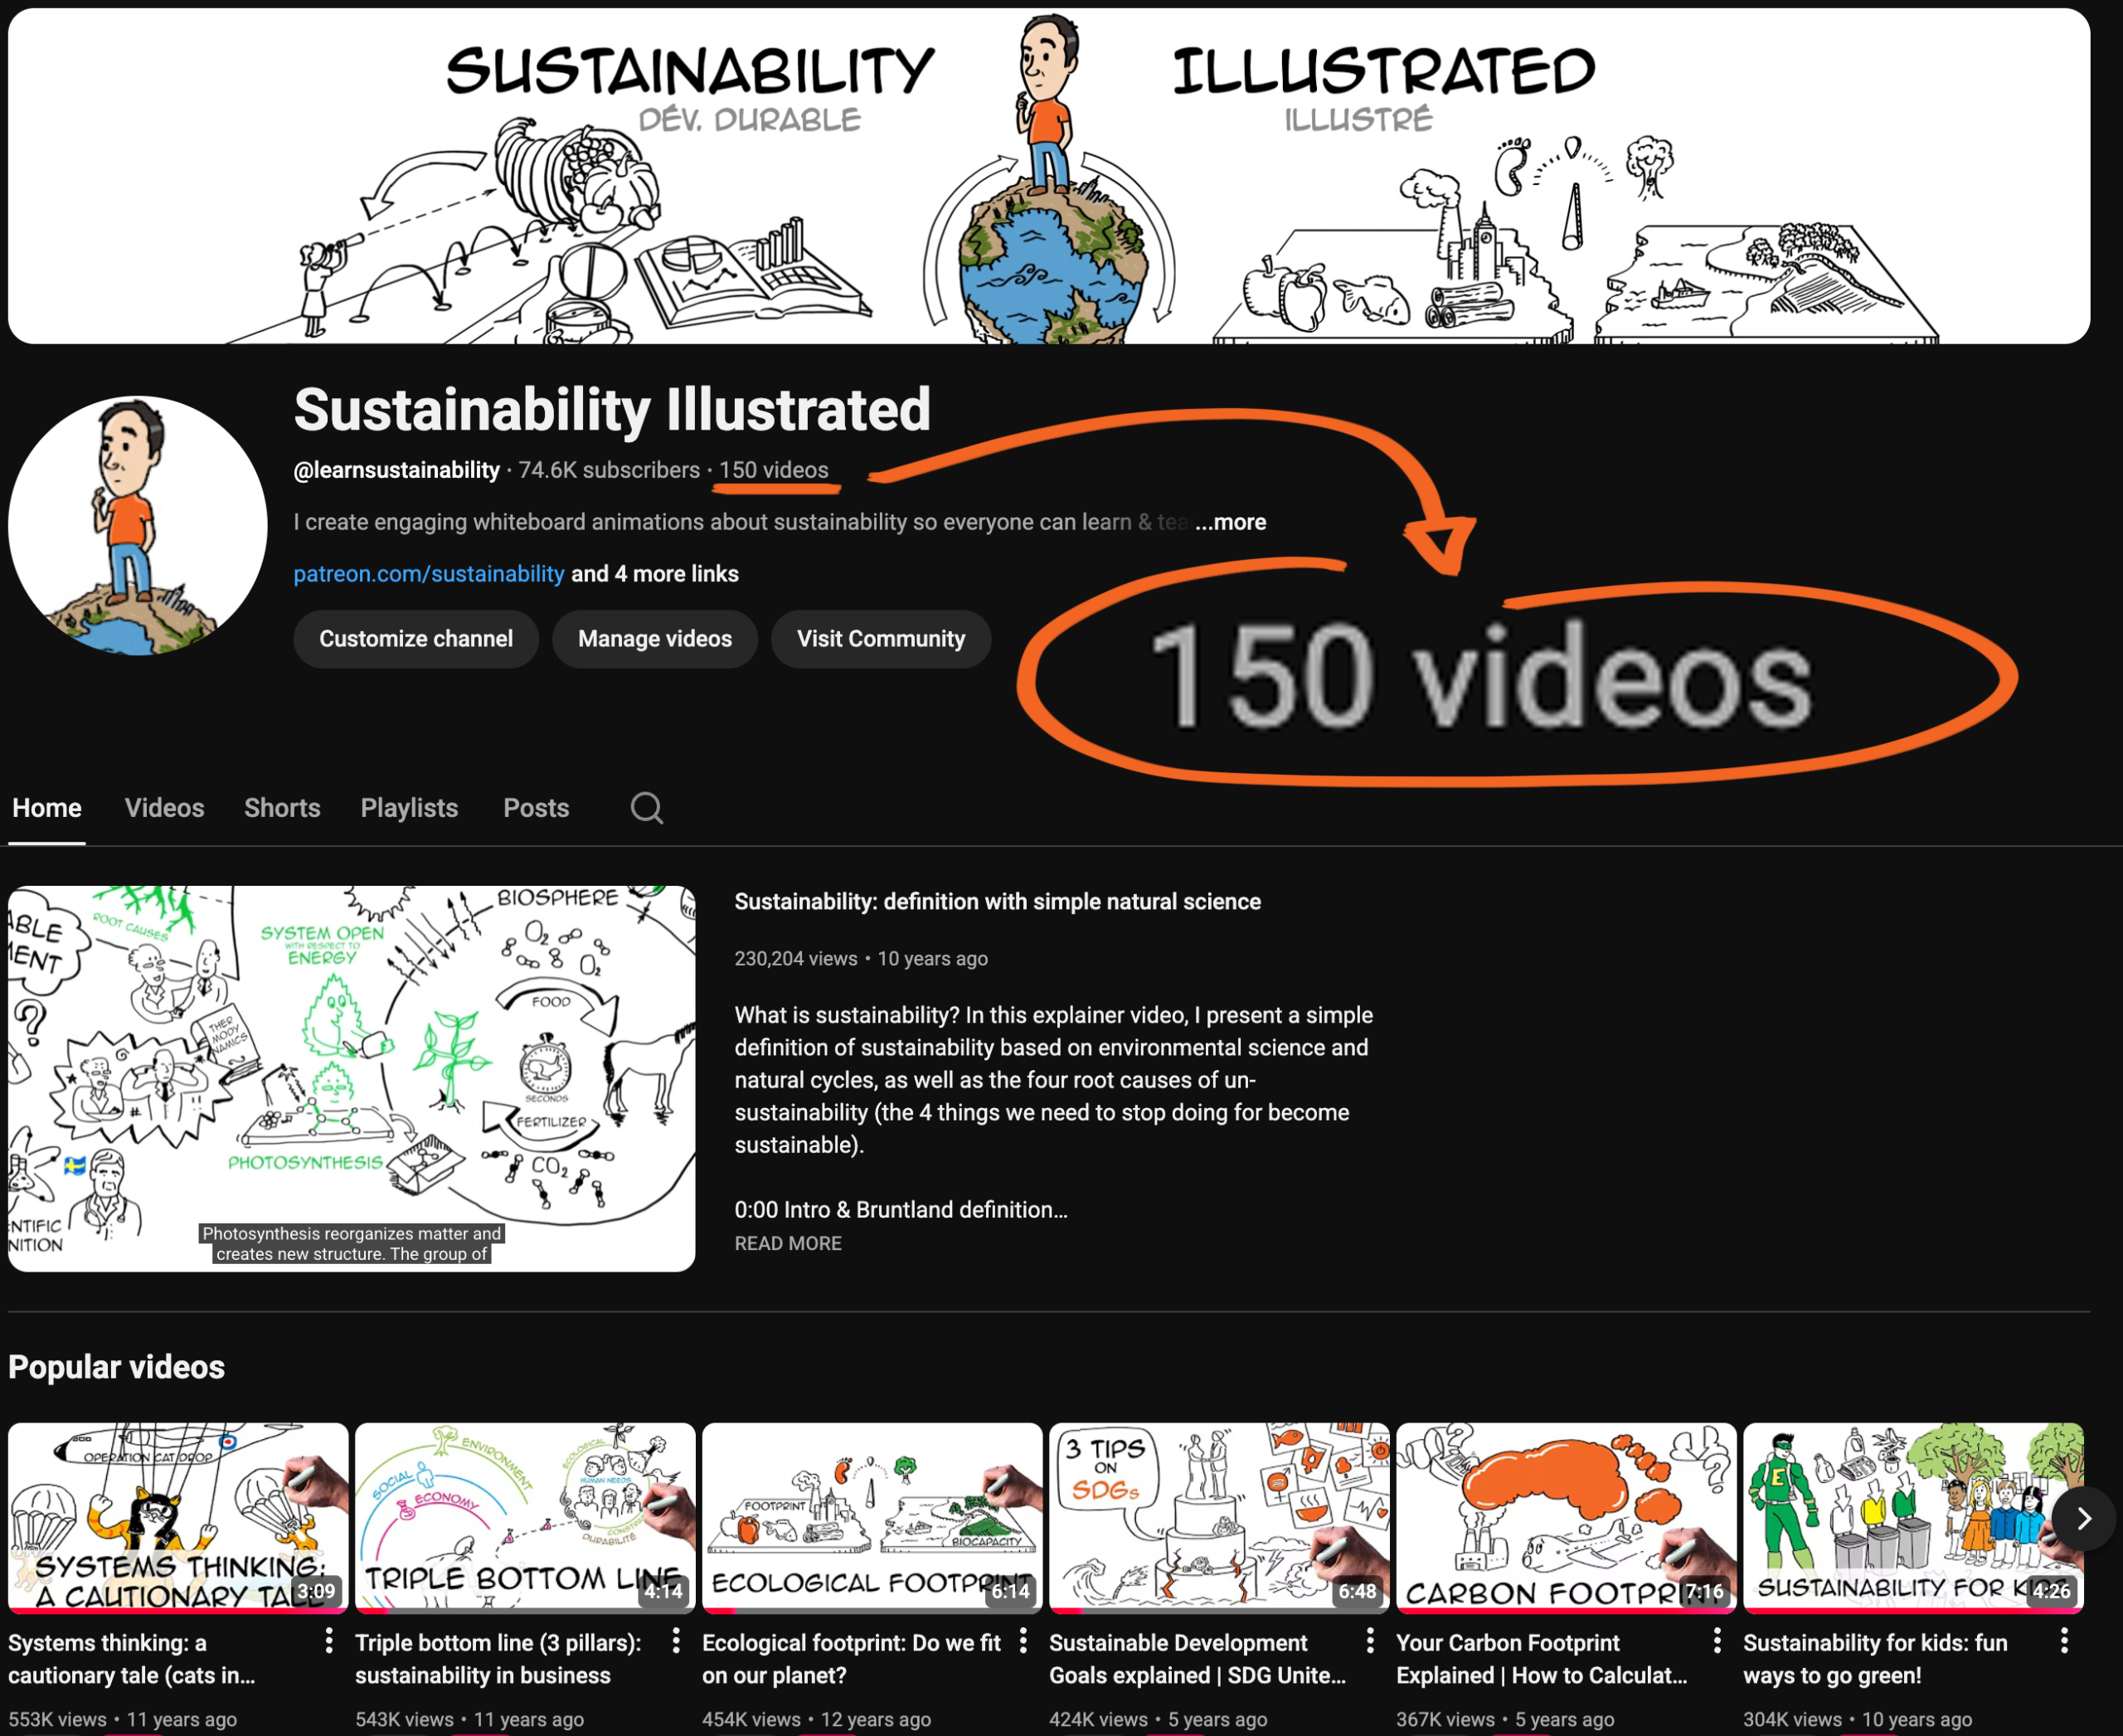Expand channel description with more link

(x=1231, y=521)
